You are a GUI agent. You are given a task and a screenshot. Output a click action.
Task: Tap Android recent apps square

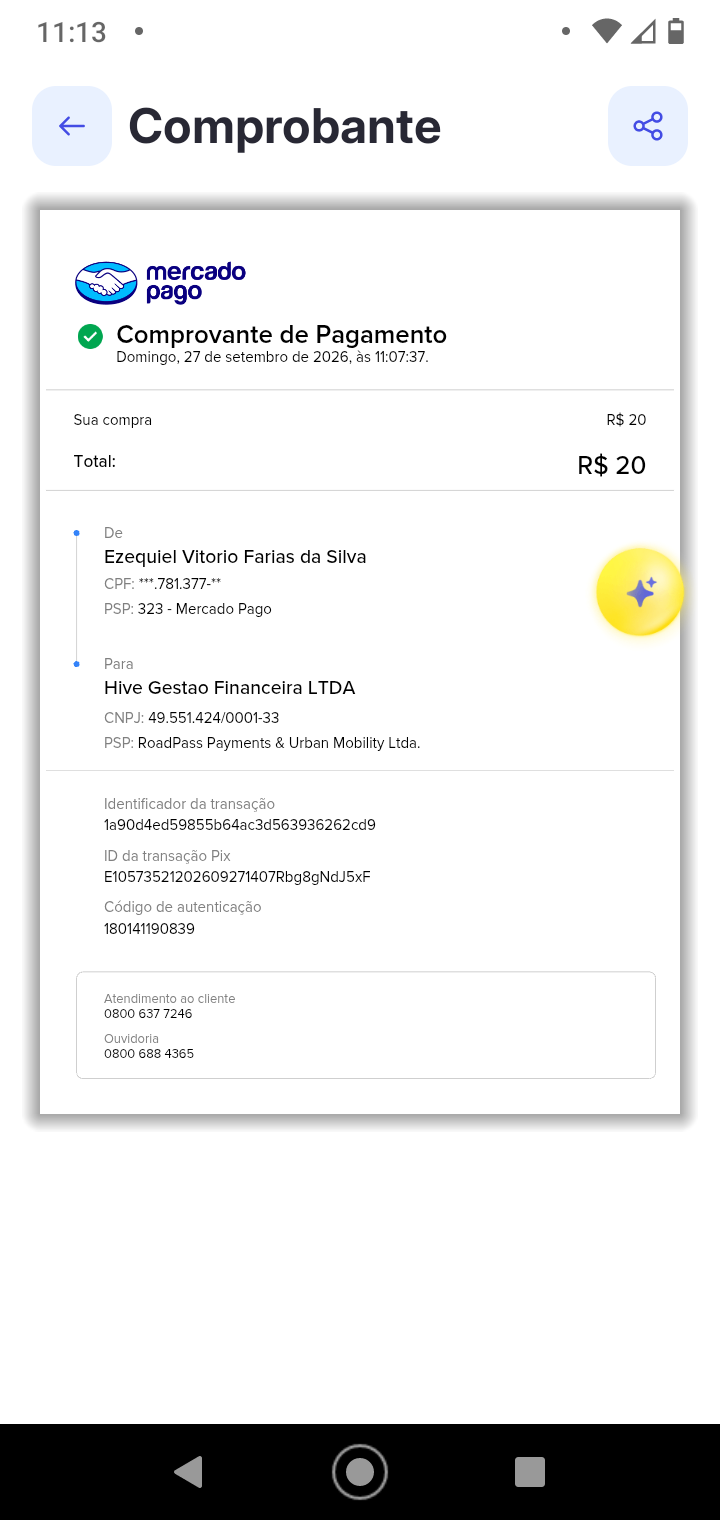(x=530, y=1472)
